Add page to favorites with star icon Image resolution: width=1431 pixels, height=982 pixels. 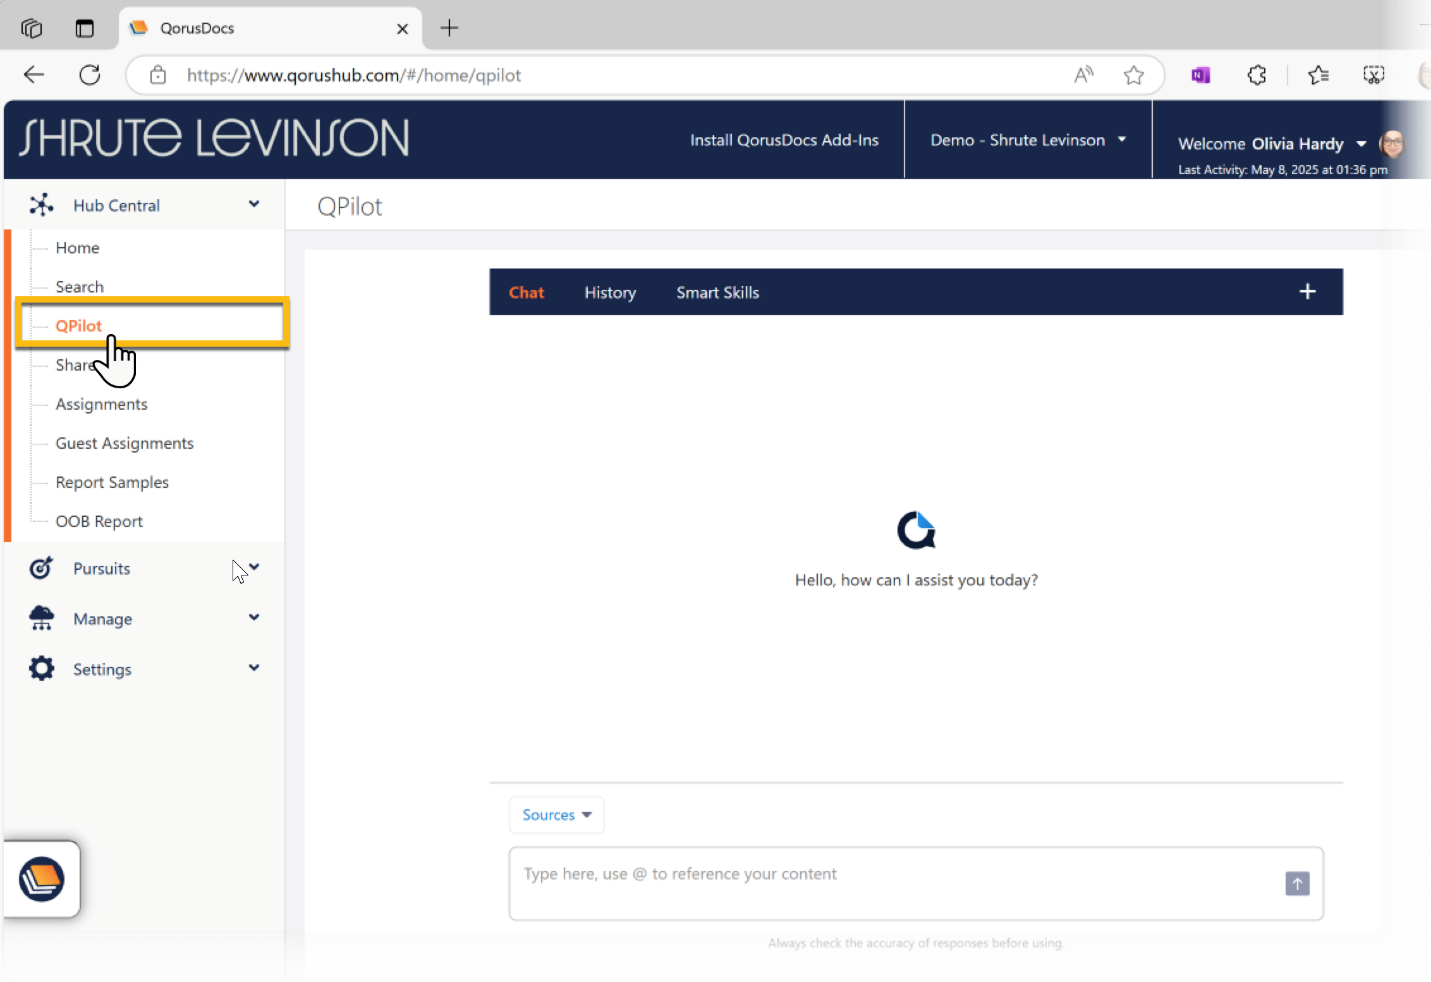[x=1133, y=75]
